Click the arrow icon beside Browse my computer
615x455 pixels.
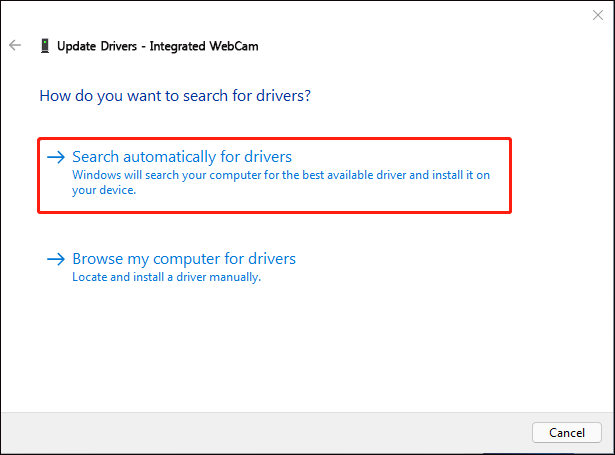[56, 259]
